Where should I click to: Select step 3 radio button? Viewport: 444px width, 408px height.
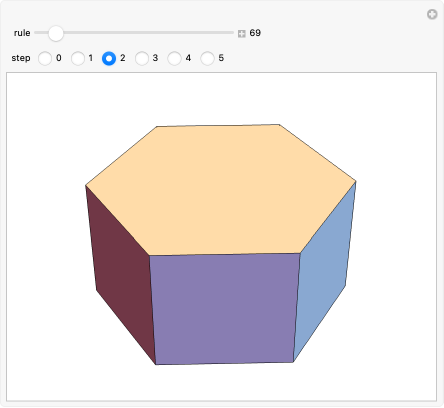[142, 58]
